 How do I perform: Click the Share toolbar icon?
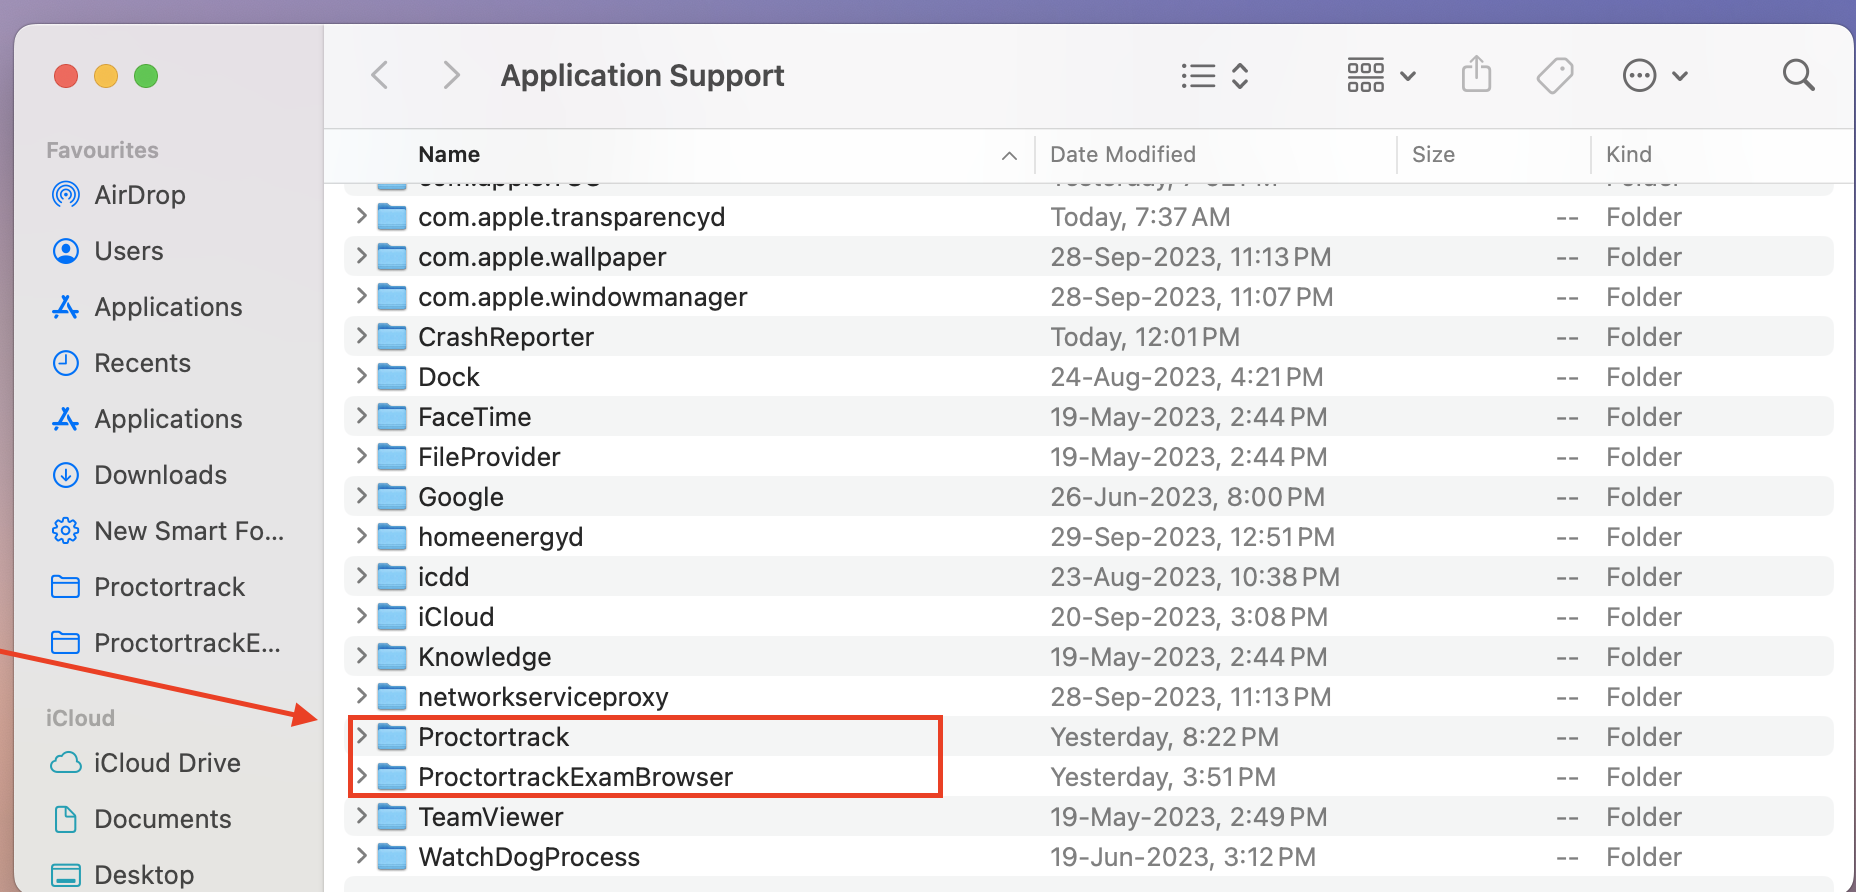pyautogui.click(x=1476, y=75)
